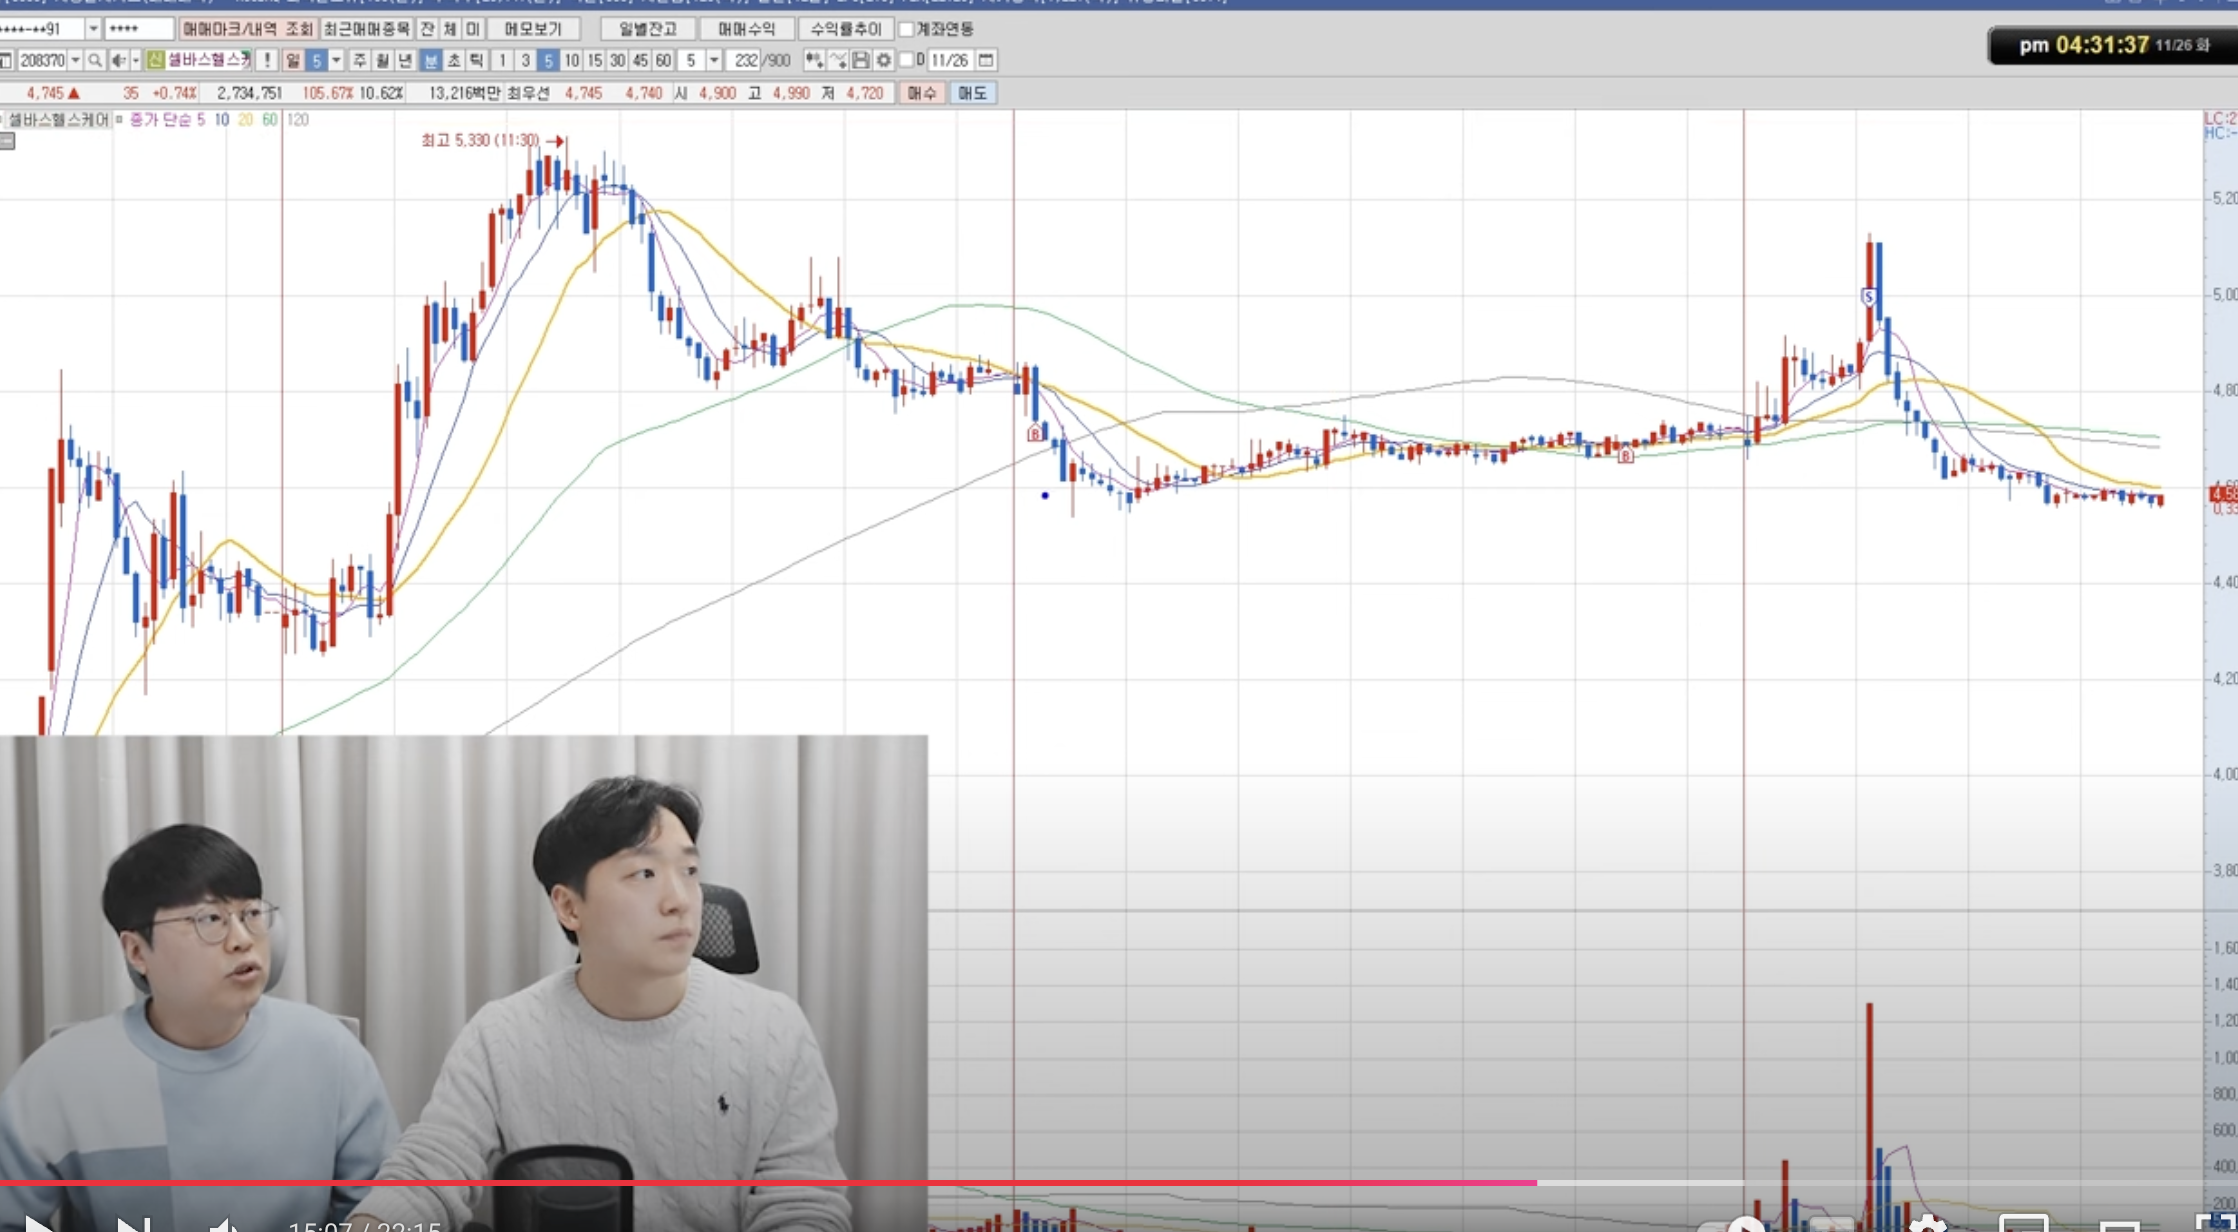Open the 매매수익 tab
This screenshot has width=2238, height=1232.
[x=746, y=29]
